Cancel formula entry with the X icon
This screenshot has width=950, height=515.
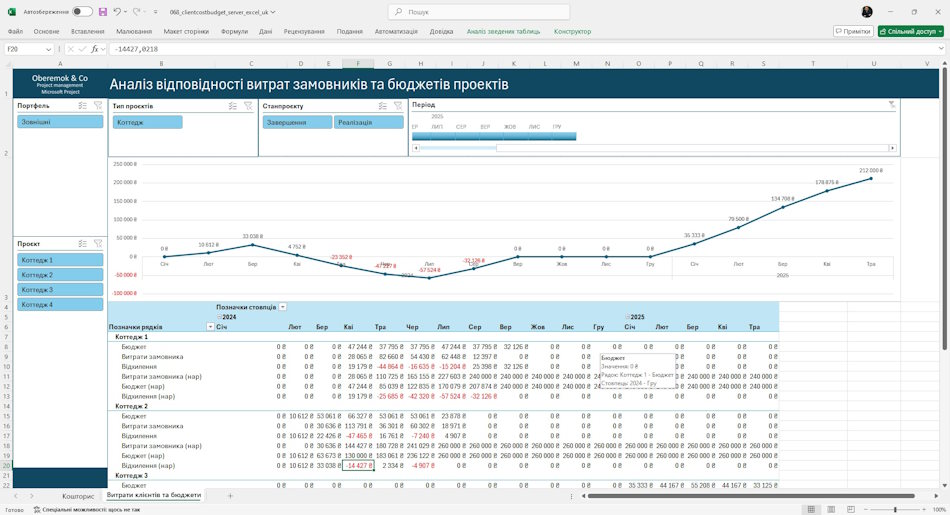71,49
